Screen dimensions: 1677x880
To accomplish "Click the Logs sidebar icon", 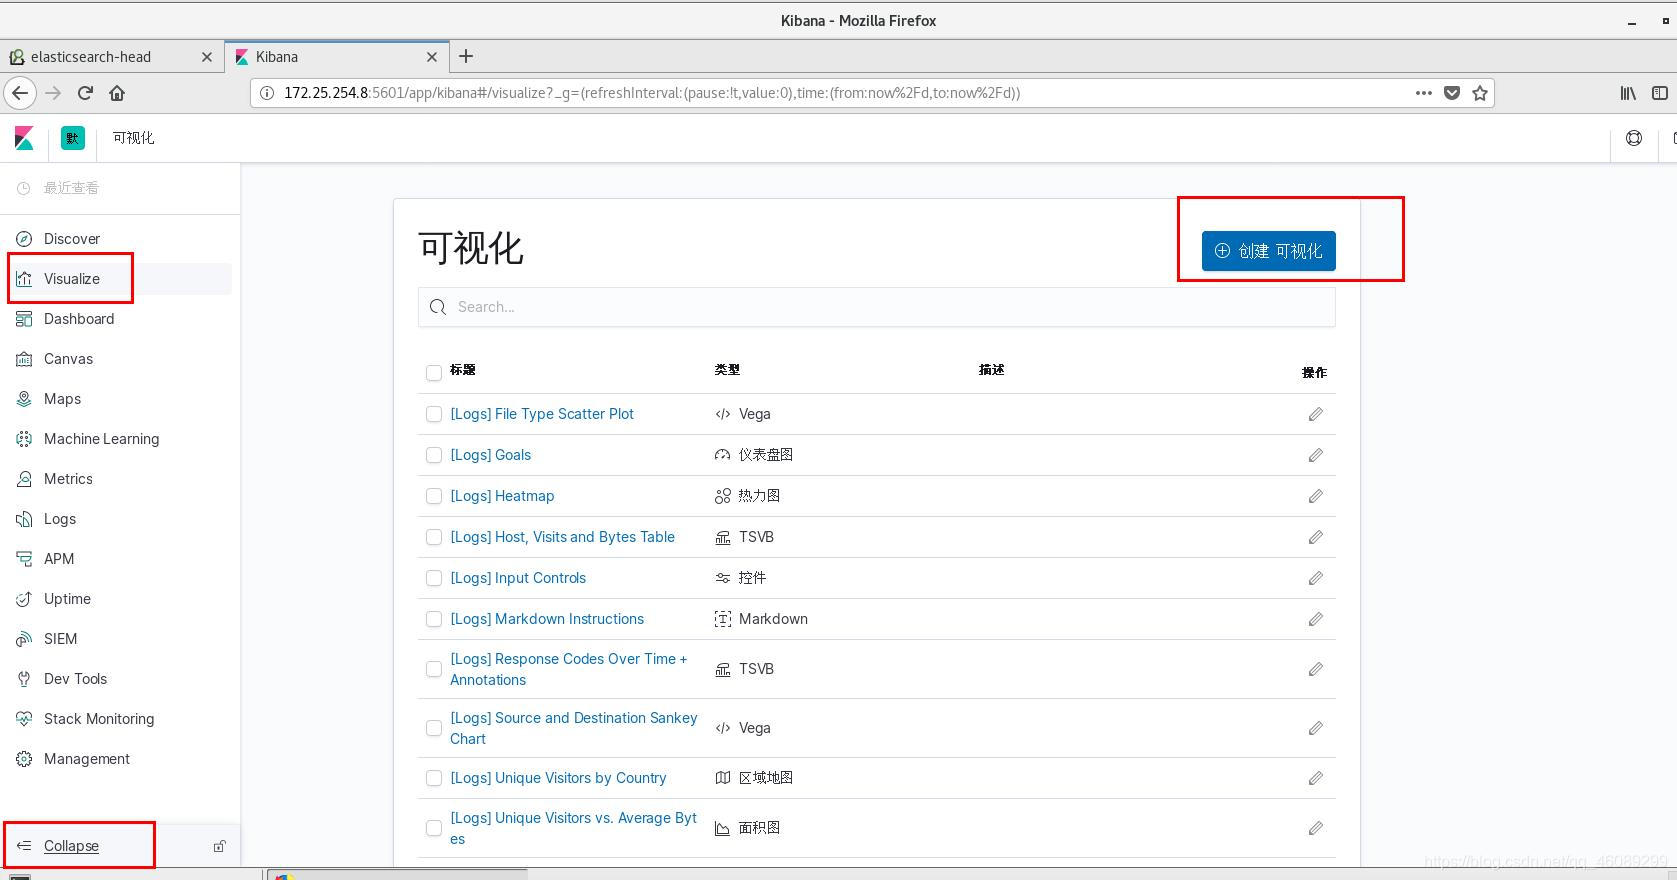I will pyautogui.click(x=24, y=519).
